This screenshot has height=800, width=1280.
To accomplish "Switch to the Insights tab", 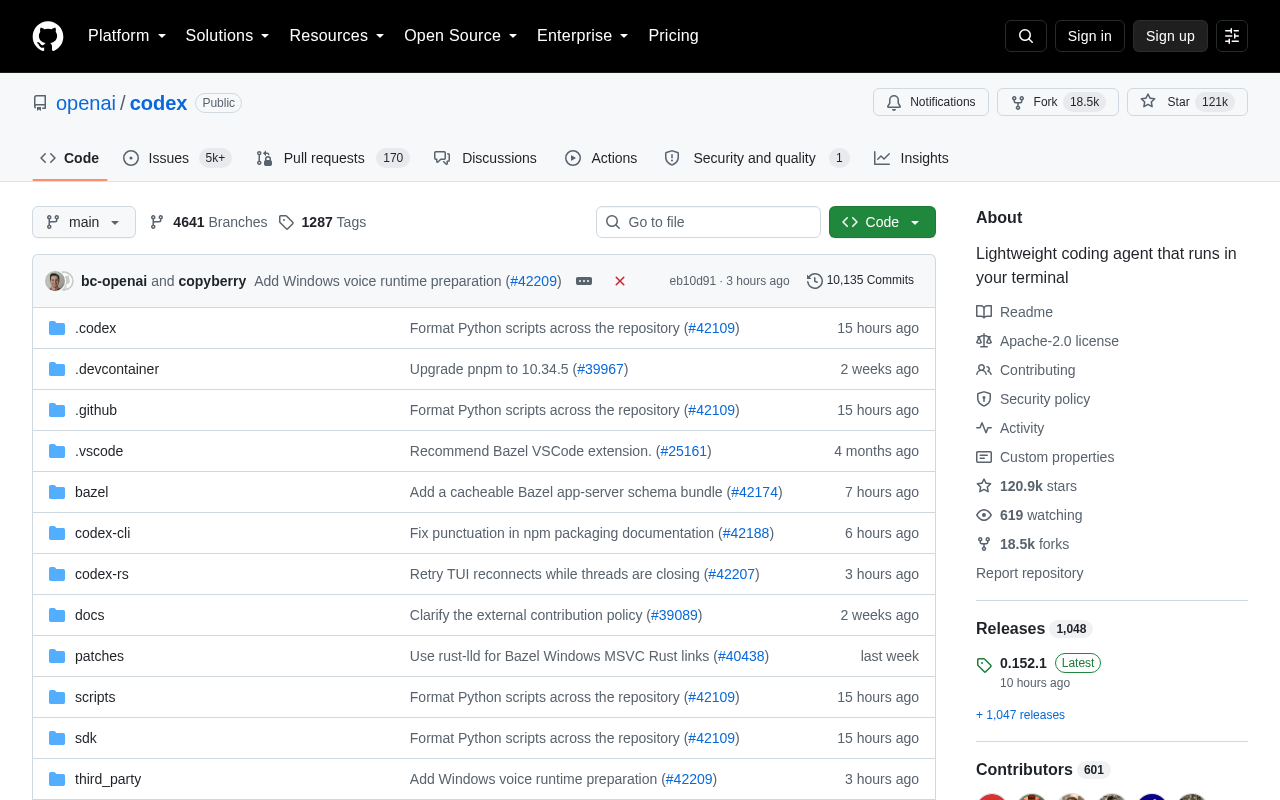I will [x=911, y=158].
